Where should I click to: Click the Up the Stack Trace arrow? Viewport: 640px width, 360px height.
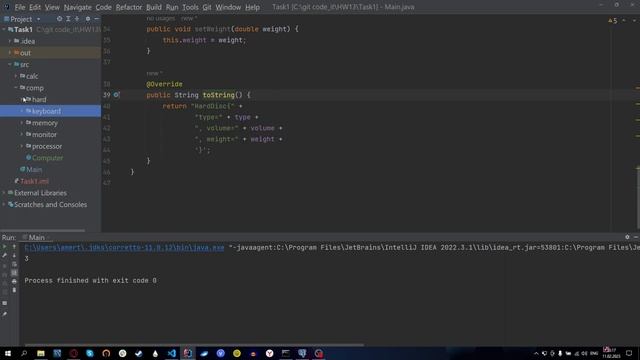coord(14,247)
